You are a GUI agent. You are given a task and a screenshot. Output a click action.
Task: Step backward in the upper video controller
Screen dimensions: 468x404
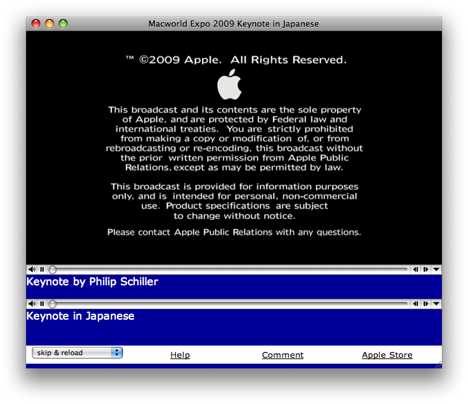[415, 269]
